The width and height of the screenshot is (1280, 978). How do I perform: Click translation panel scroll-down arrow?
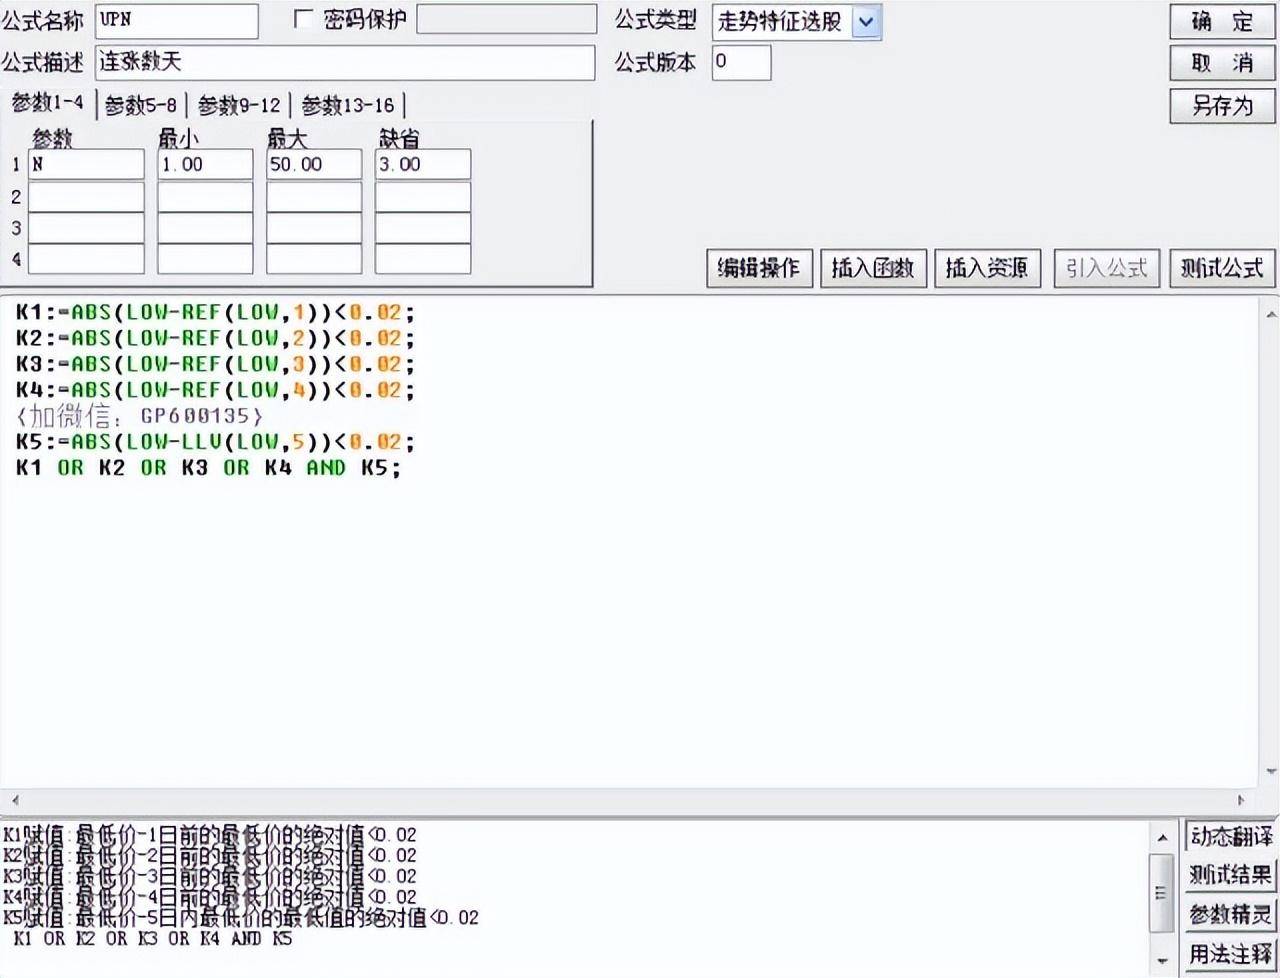coord(1161,961)
